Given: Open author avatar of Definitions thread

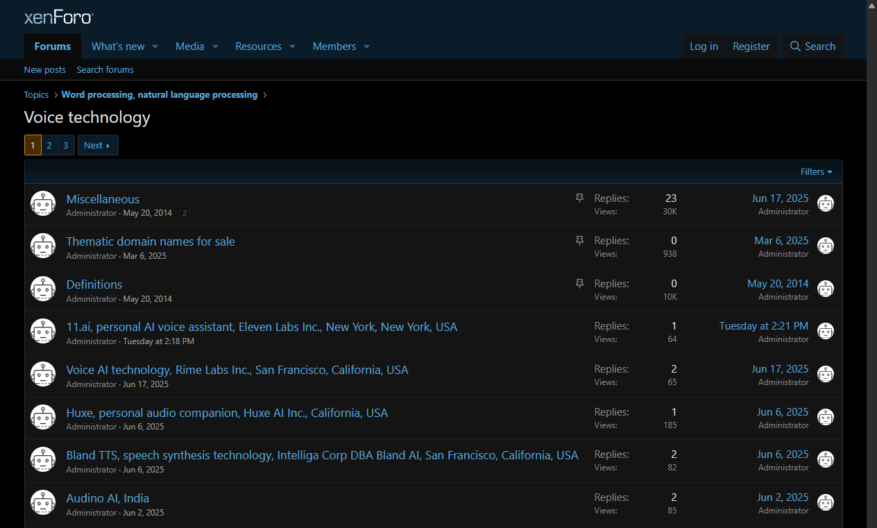Looking at the screenshot, I should [x=43, y=289].
